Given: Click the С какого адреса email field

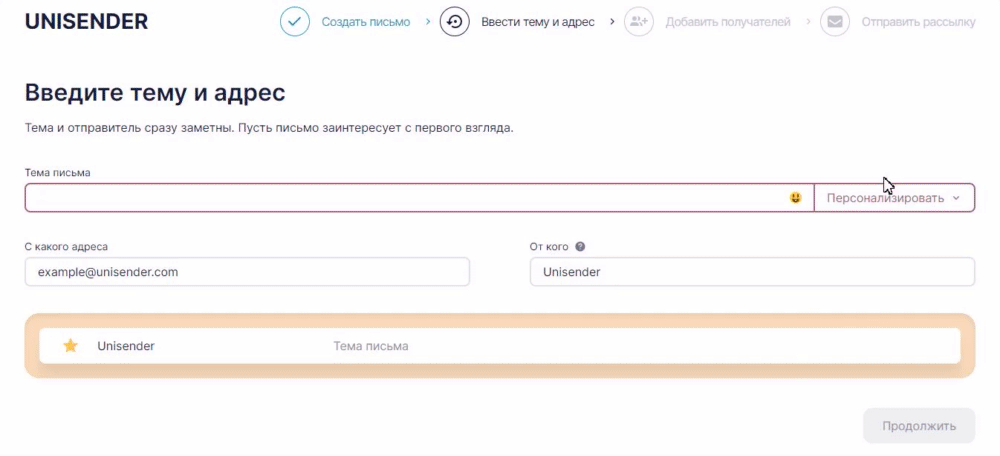Looking at the screenshot, I should point(247,272).
